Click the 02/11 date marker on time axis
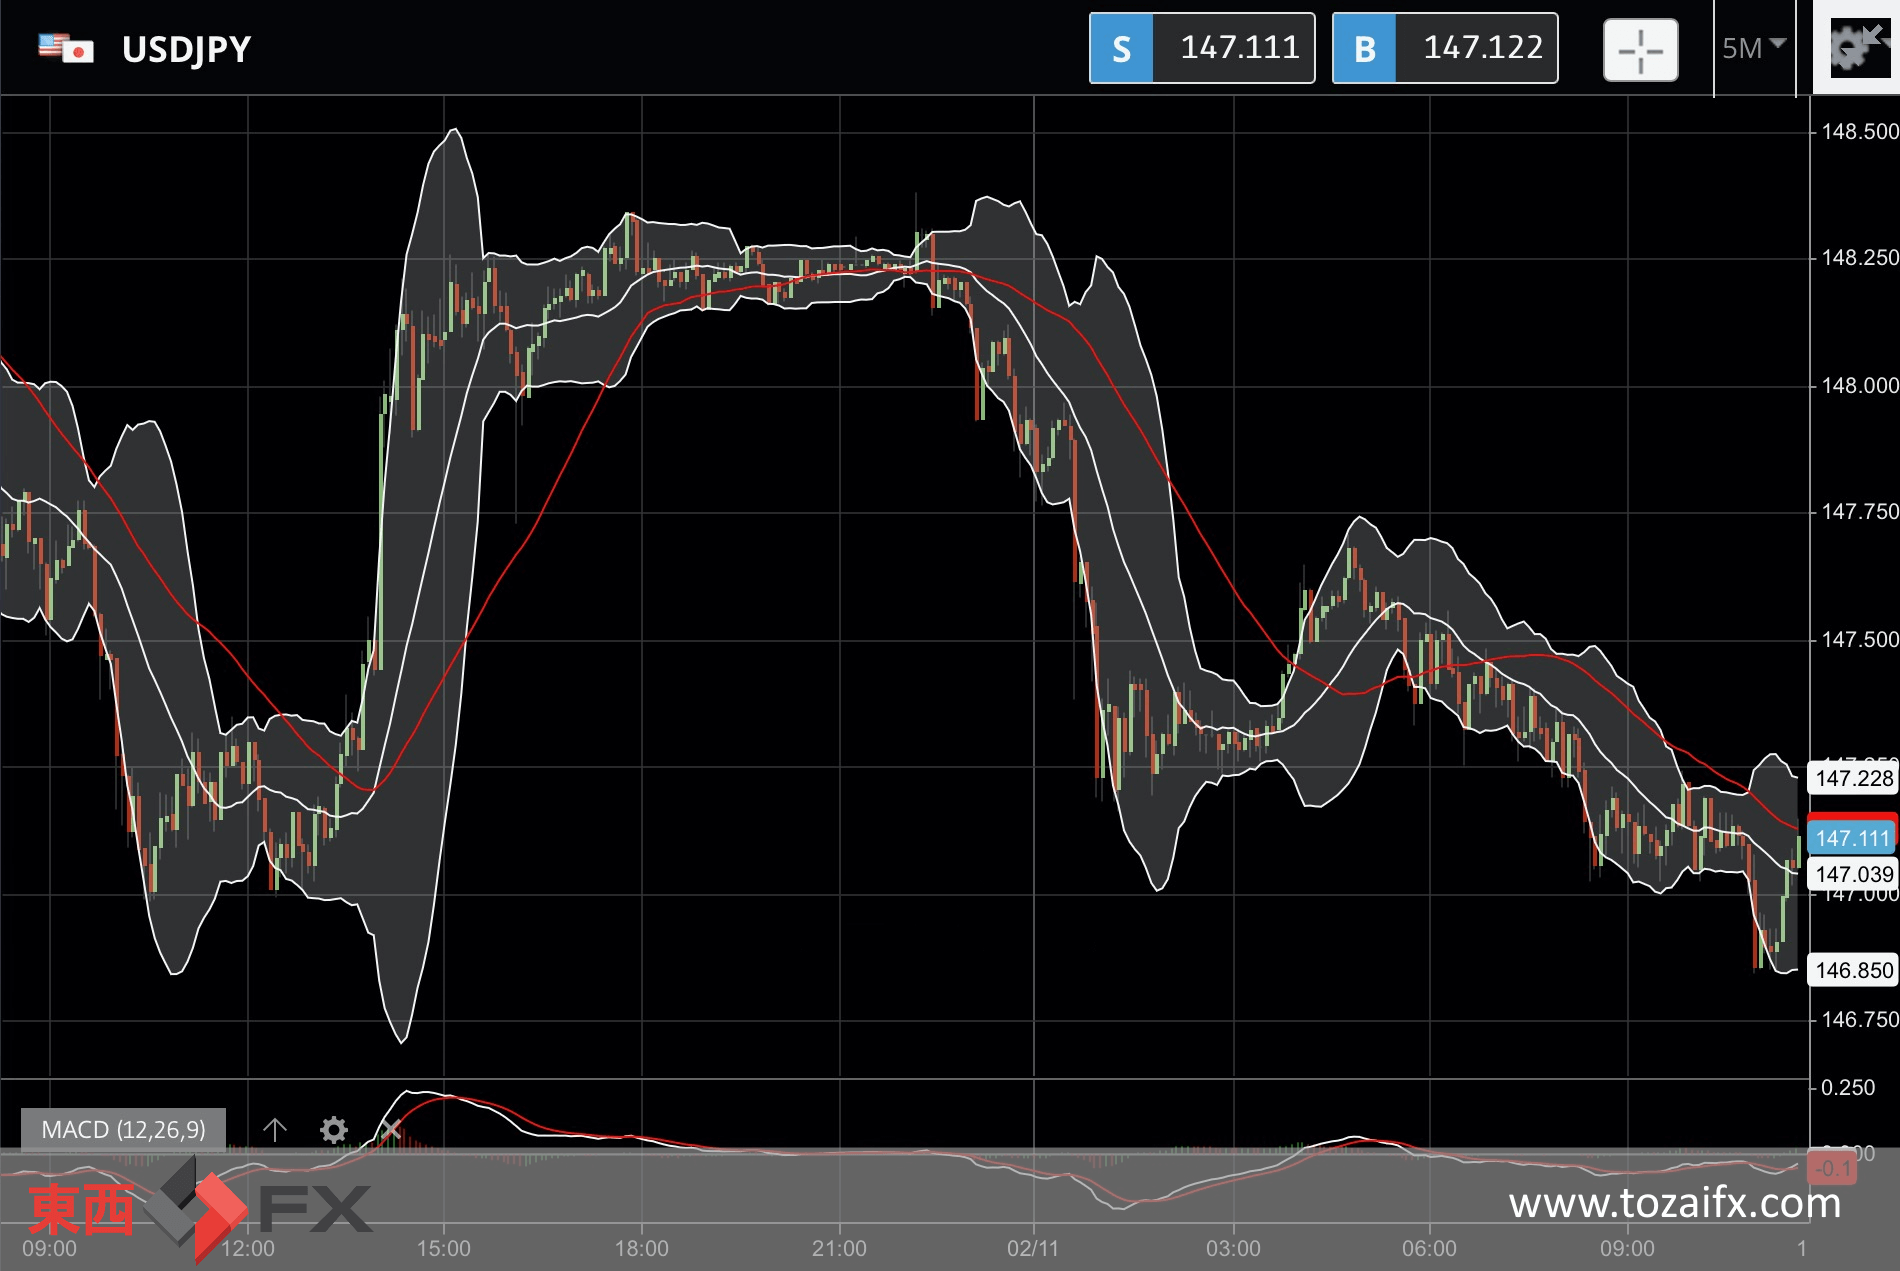1900x1271 pixels. [x=1033, y=1248]
